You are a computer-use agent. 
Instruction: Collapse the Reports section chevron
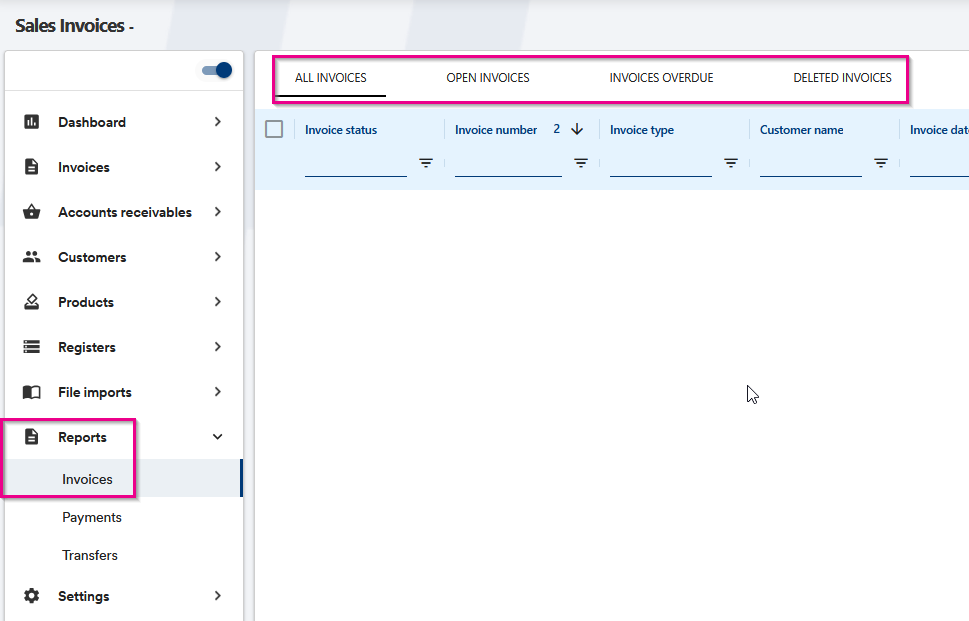tap(217, 437)
